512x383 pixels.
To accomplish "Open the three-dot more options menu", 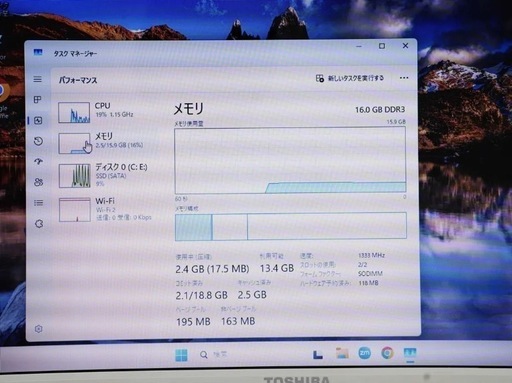I will tap(404, 78).
